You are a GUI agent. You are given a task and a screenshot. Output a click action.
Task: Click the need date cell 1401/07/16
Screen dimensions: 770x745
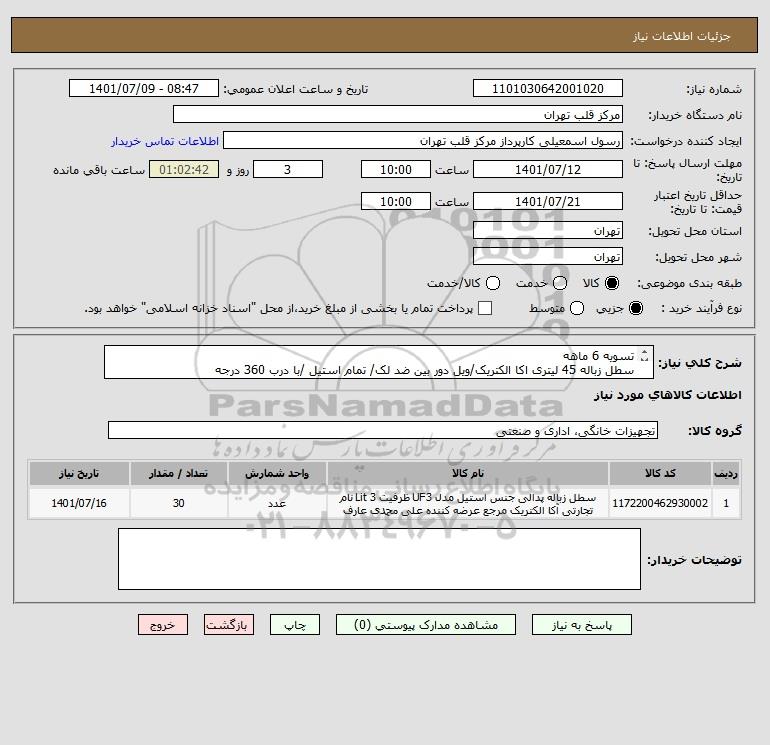point(79,503)
